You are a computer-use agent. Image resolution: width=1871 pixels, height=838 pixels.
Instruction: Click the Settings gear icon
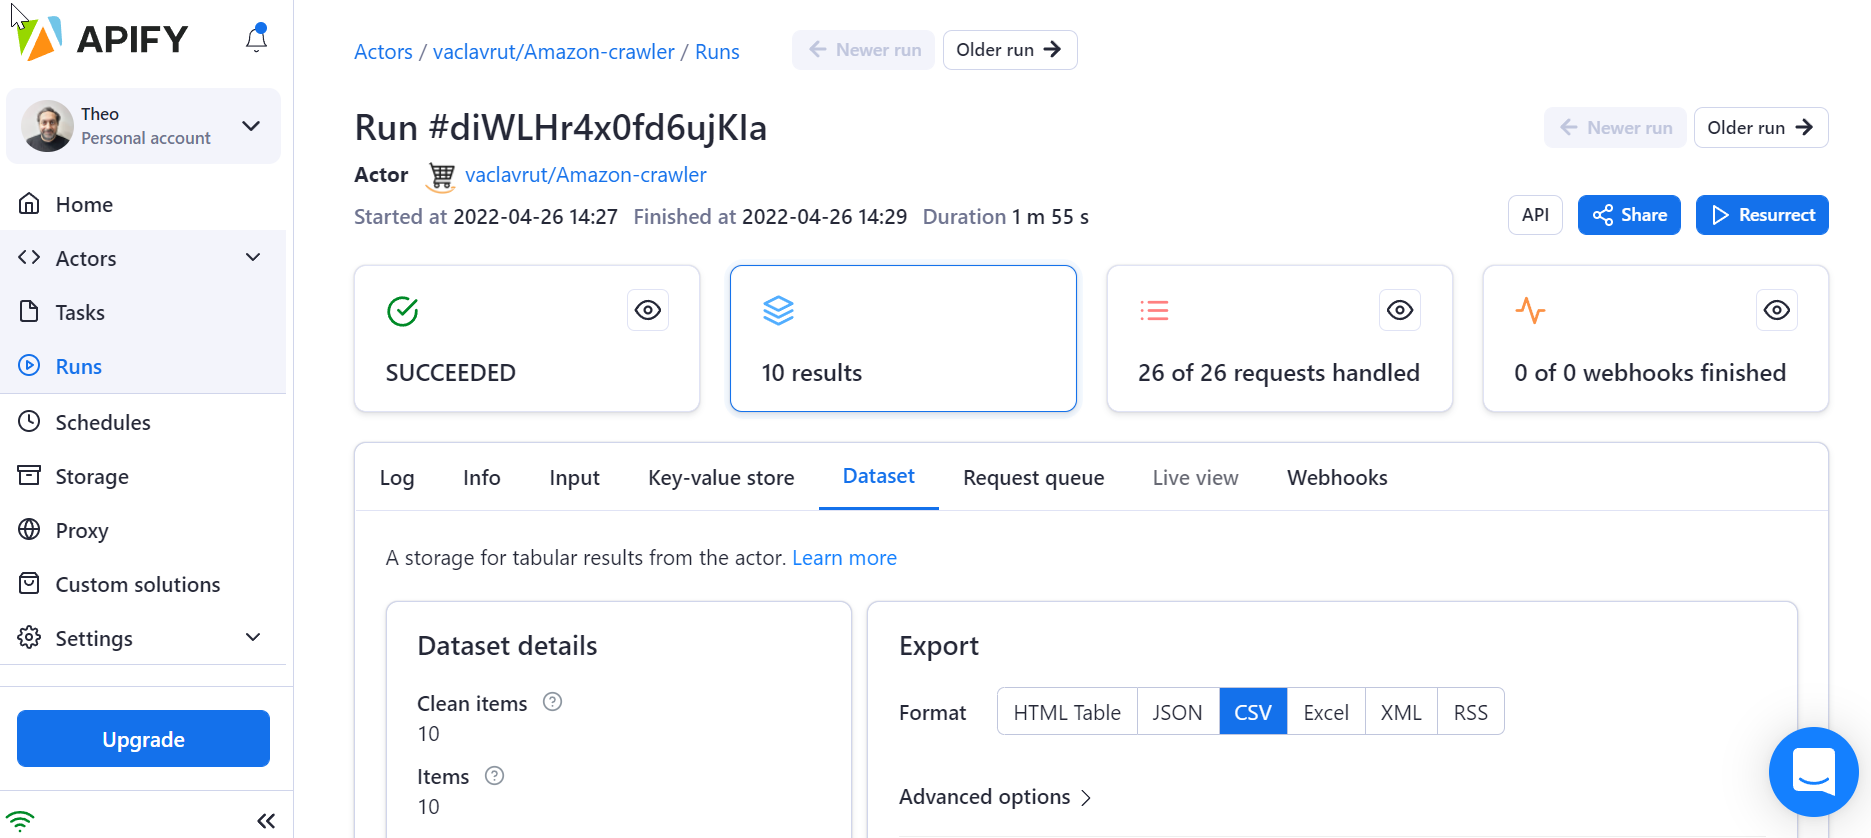(30, 638)
